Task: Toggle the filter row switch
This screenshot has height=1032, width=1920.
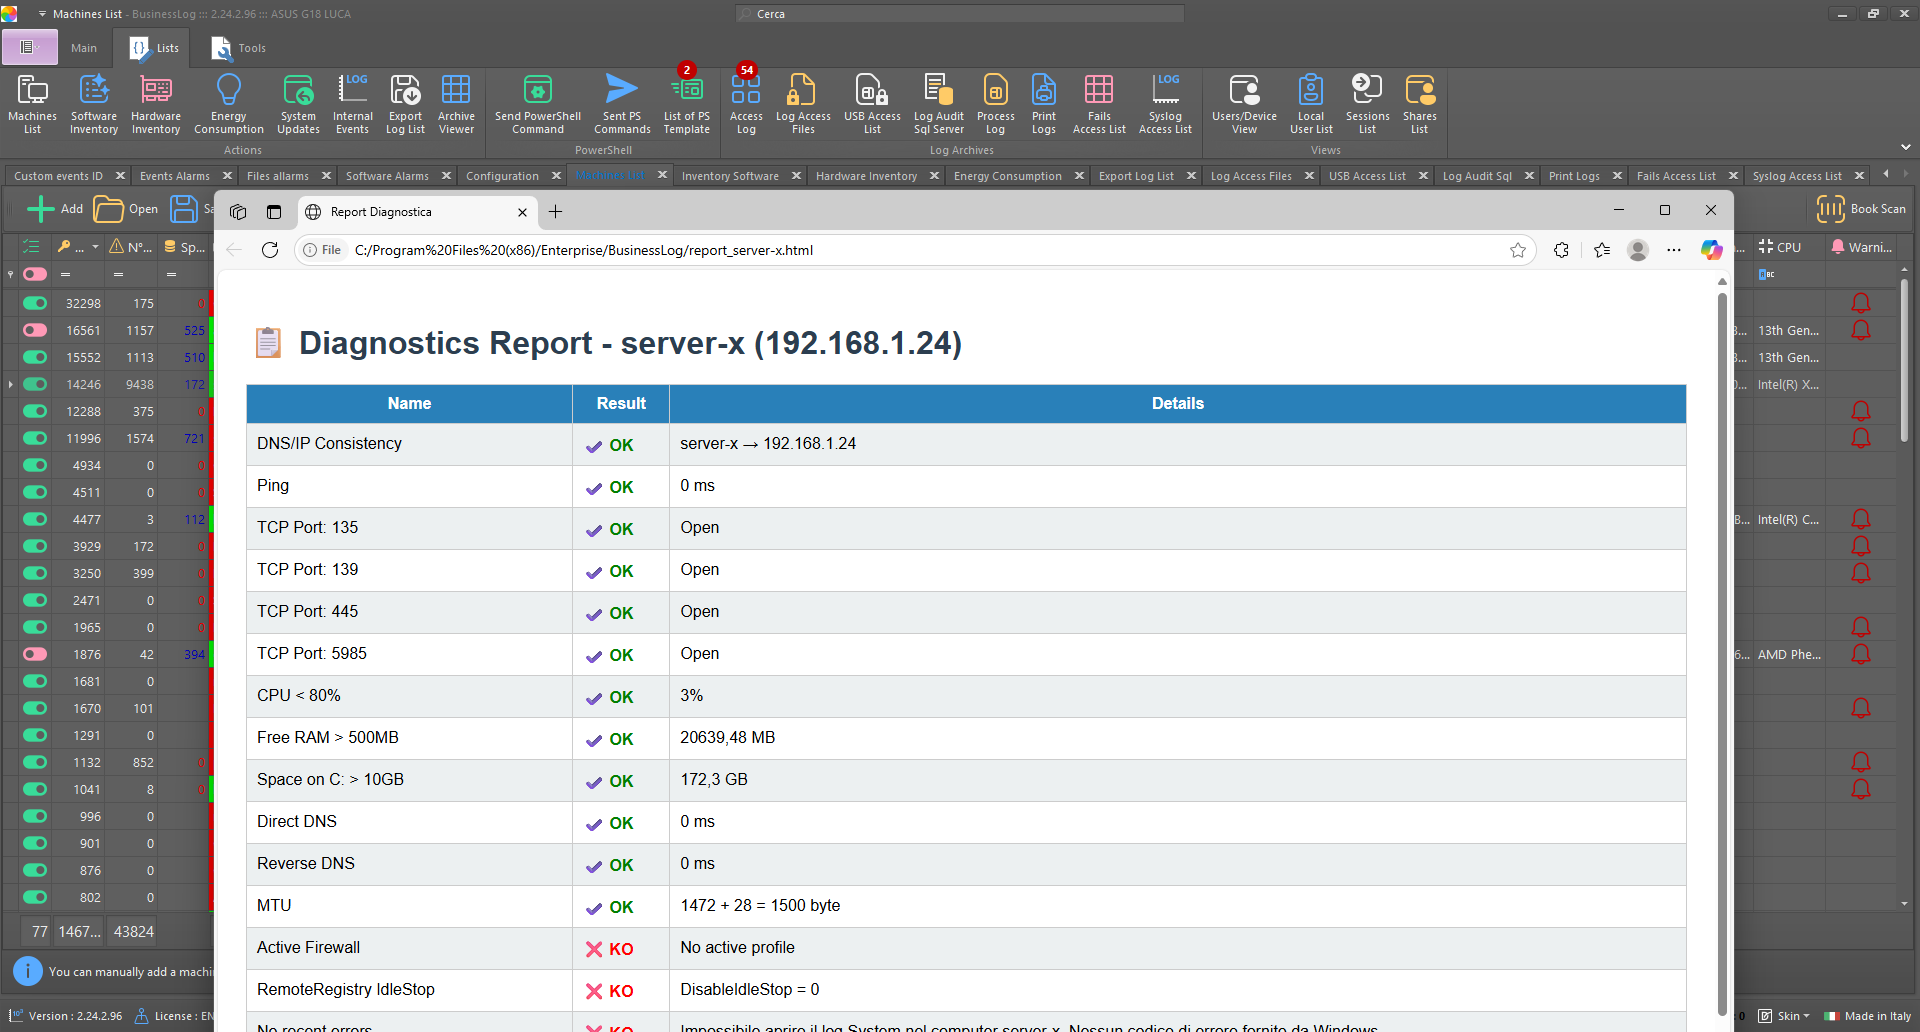Action: point(35,274)
